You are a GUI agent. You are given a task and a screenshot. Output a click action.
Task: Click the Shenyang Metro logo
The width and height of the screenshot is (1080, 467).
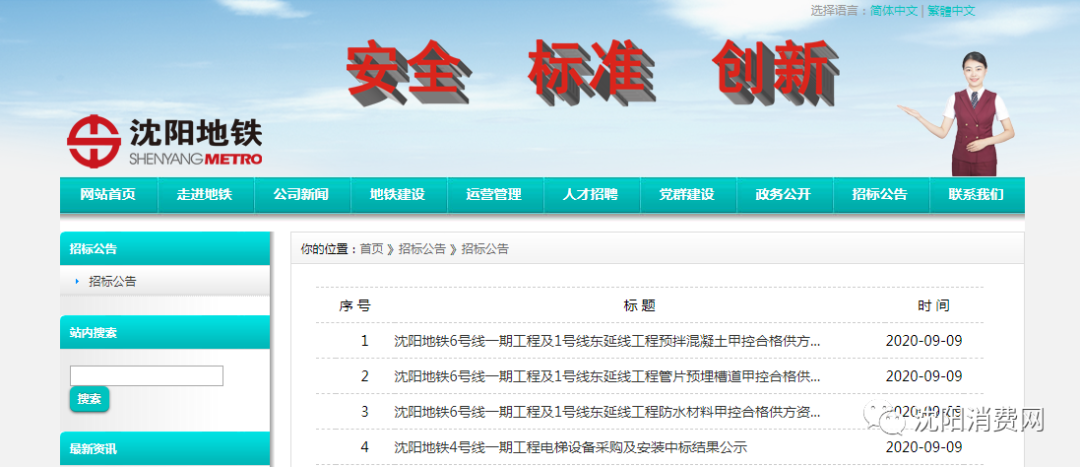pyautogui.click(x=164, y=142)
